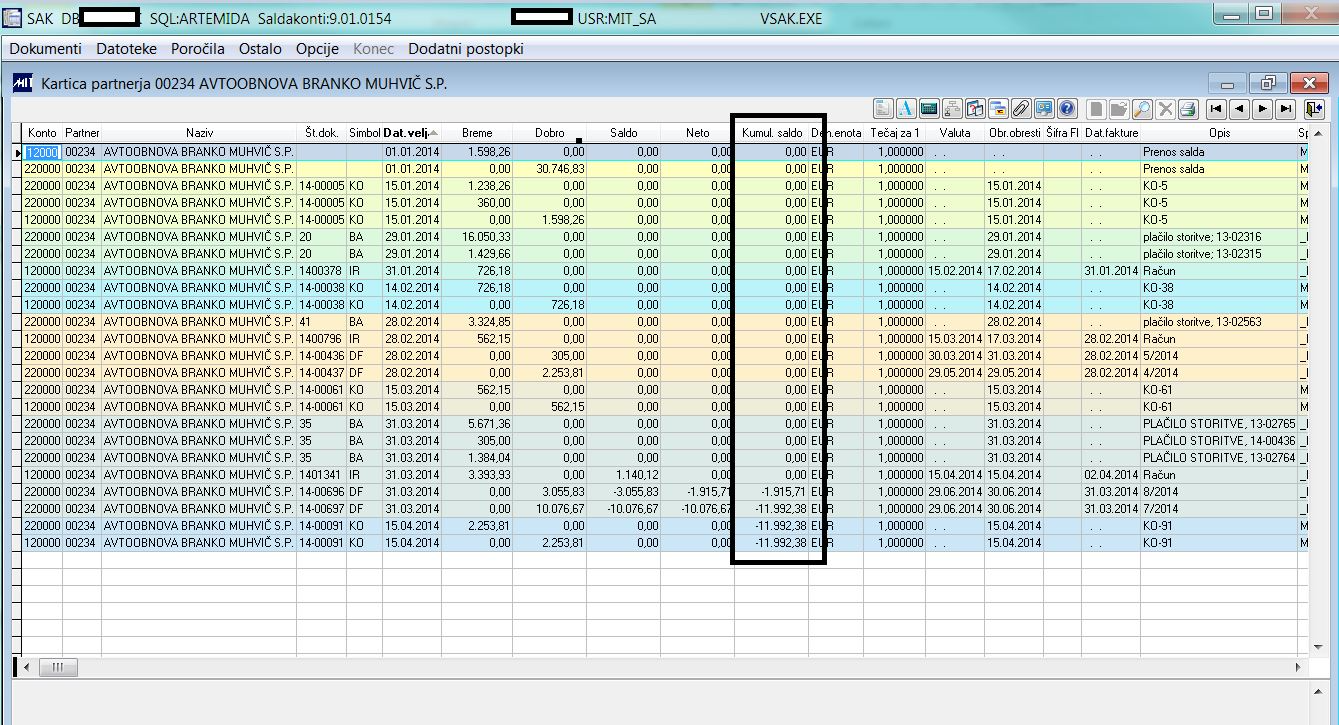Select the row with document 1401341
The height and width of the screenshot is (725, 1339).
[x=320, y=475]
